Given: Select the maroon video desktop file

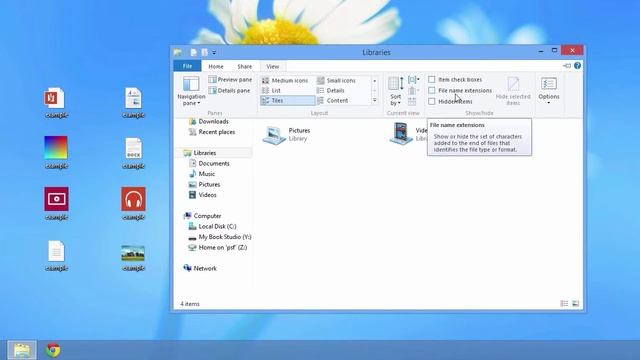Looking at the screenshot, I should [x=56, y=203].
